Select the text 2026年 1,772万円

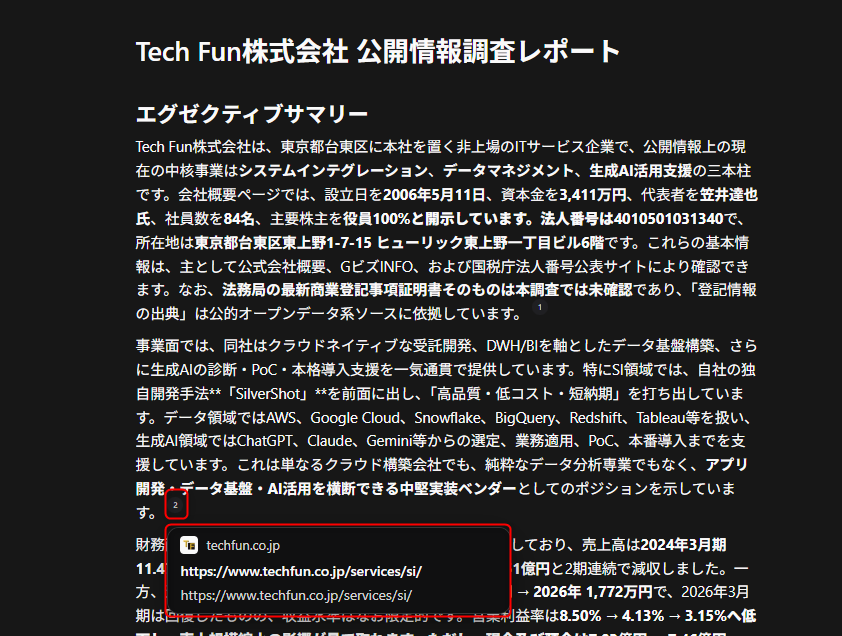pos(592,592)
